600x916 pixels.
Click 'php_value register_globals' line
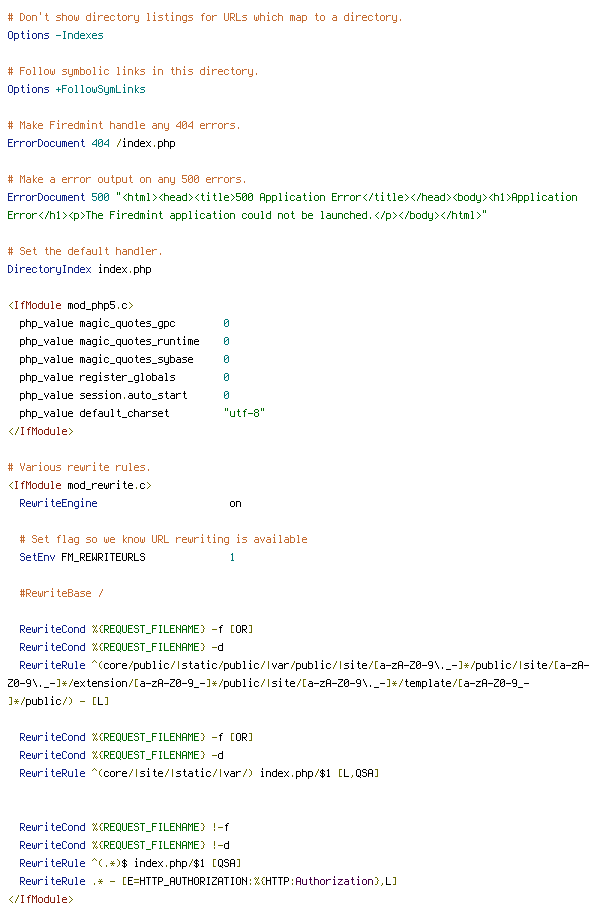coord(124,377)
